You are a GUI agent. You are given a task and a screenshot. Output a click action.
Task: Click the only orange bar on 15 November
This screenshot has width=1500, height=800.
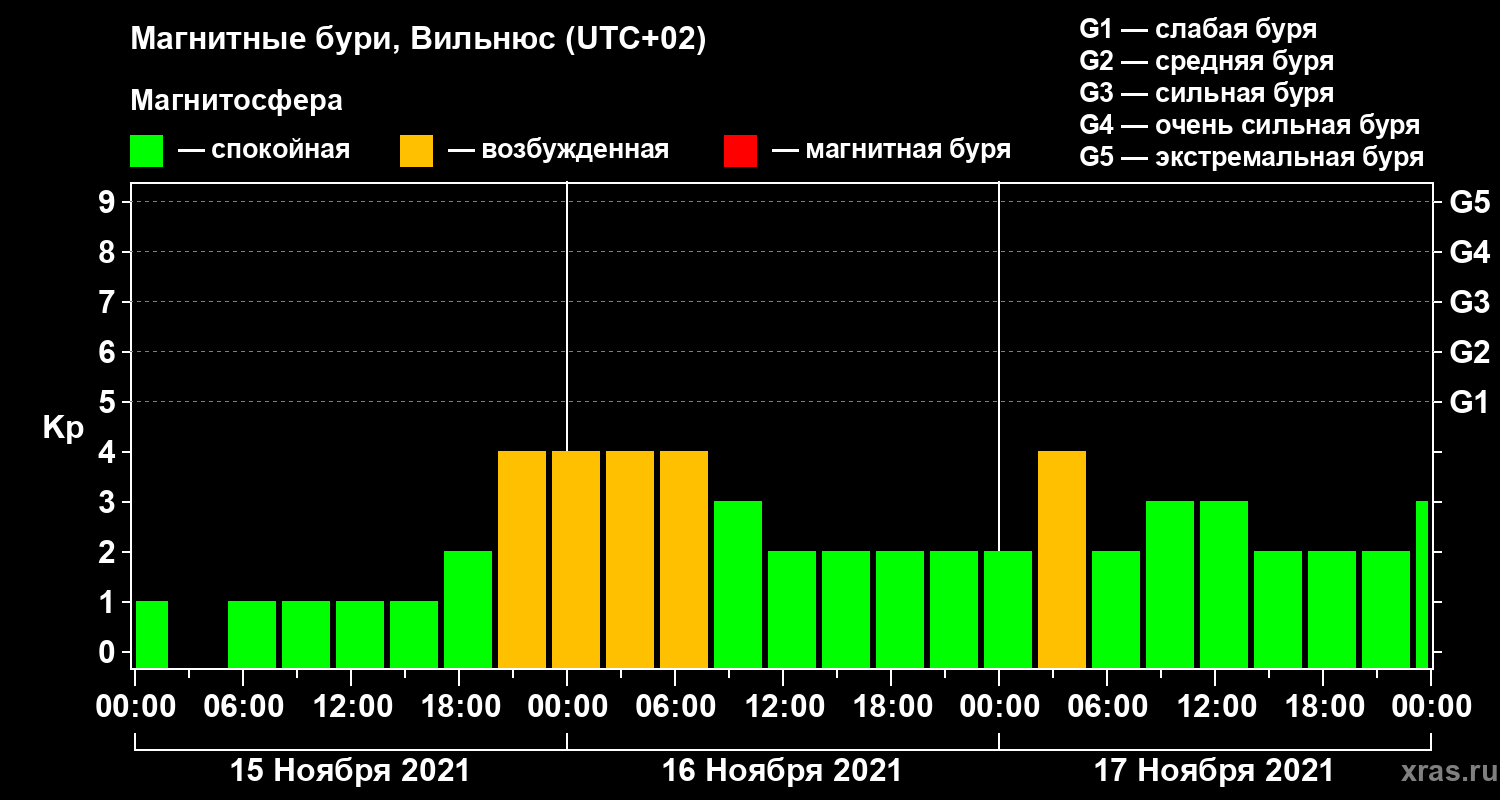522,559
